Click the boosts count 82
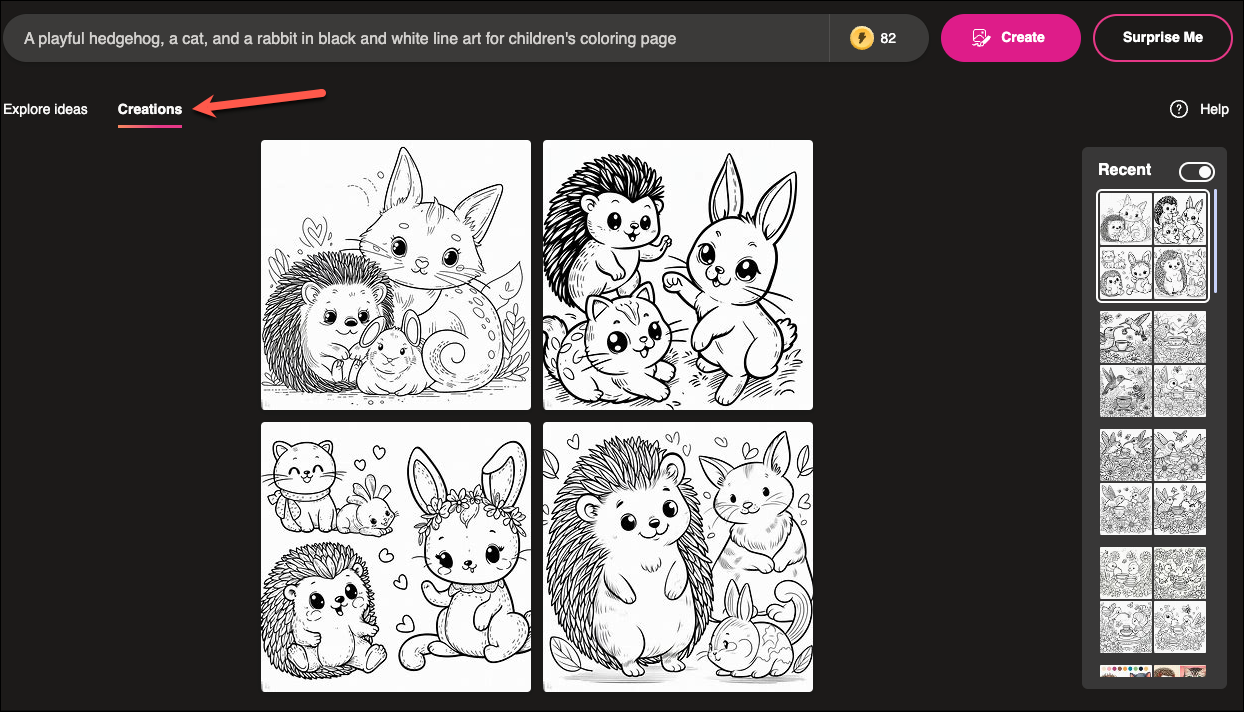Image resolution: width=1244 pixels, height=712 pixels. point(888,38)
